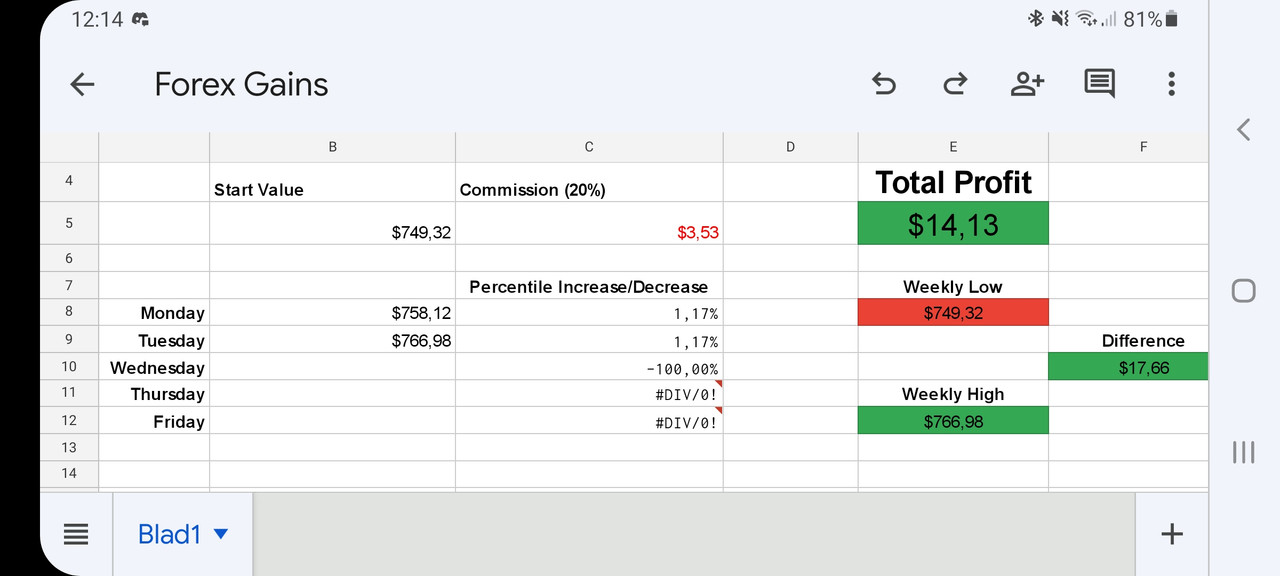Select row 5 header
This screenshot has height=576, width=1280.
tap(69, 223)
